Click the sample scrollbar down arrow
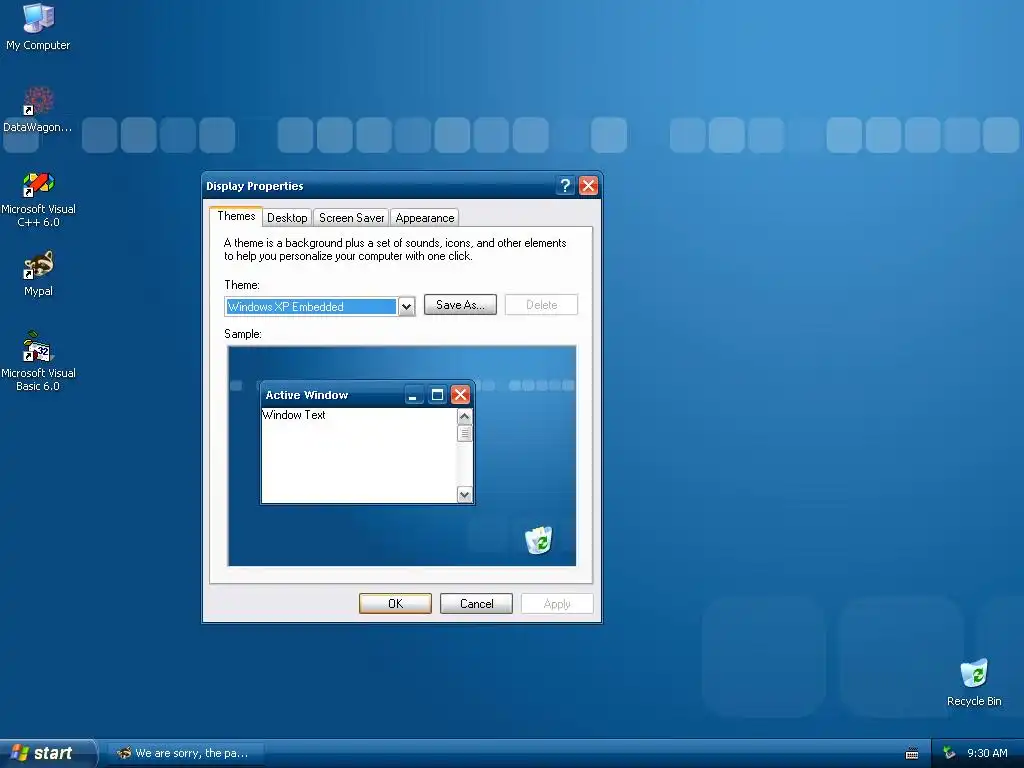The width and height of the screenshot is (1024, 768). pos(464,494)
